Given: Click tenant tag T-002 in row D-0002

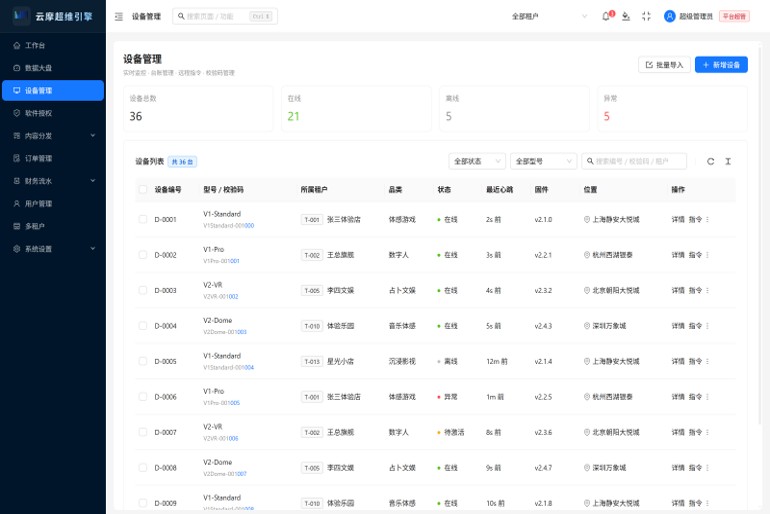Looking at the screenshot, I should (312, 255).
